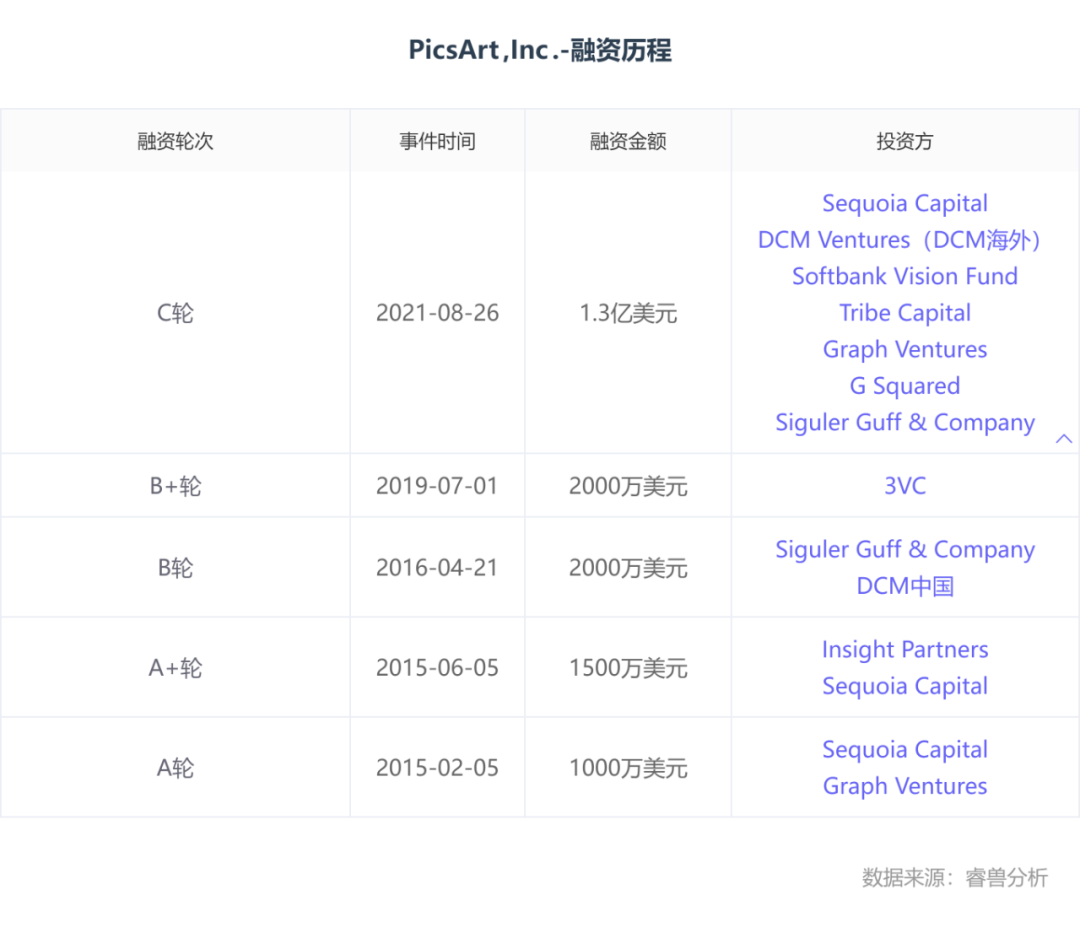This screenshot has height=933, width=1080.
Task: Click the 融资轮次 column header
Action: [x=175, y=141]
